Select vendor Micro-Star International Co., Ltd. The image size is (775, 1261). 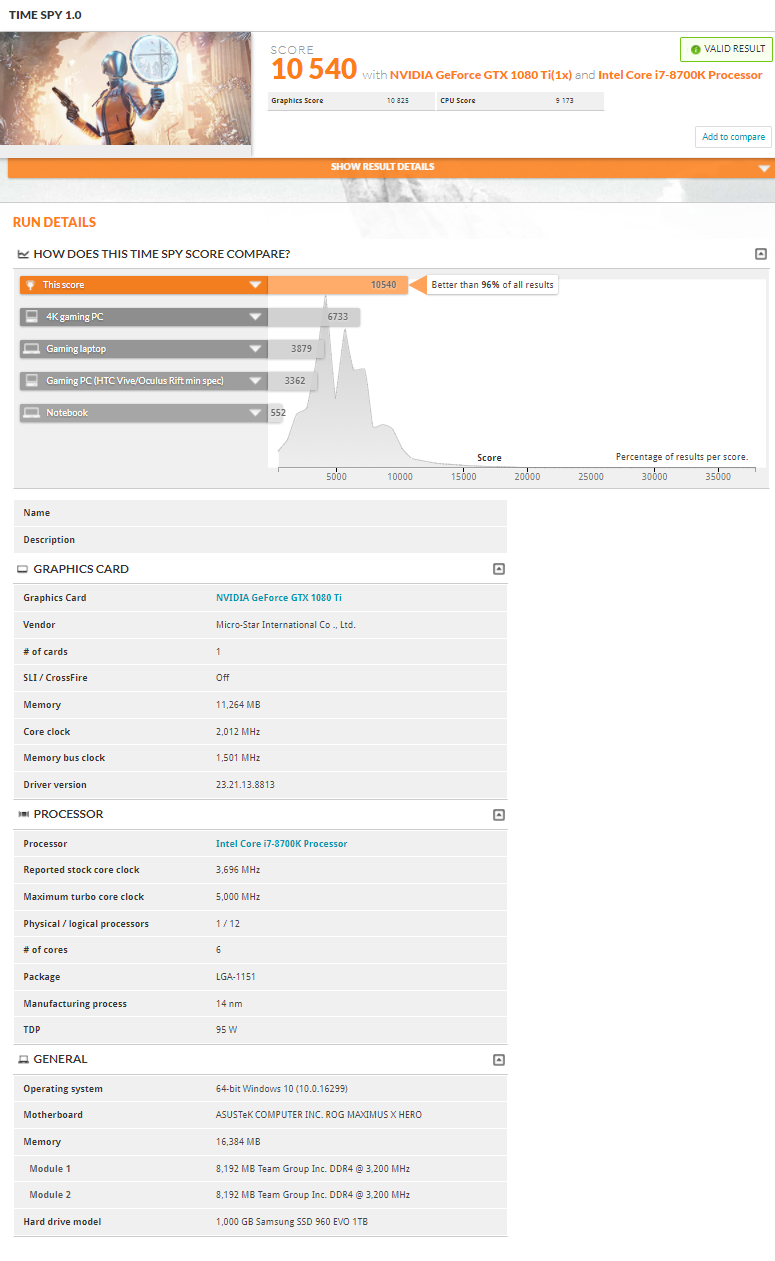click(286, 625)
